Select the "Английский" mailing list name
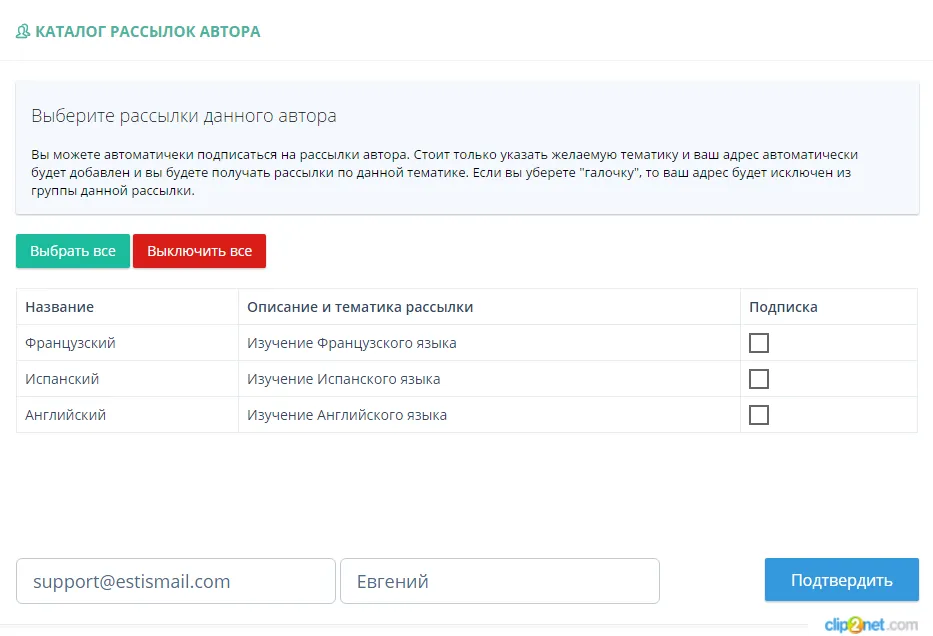This screenshot has width=933, height=636. pyautogui.click(x=66, y=415)
